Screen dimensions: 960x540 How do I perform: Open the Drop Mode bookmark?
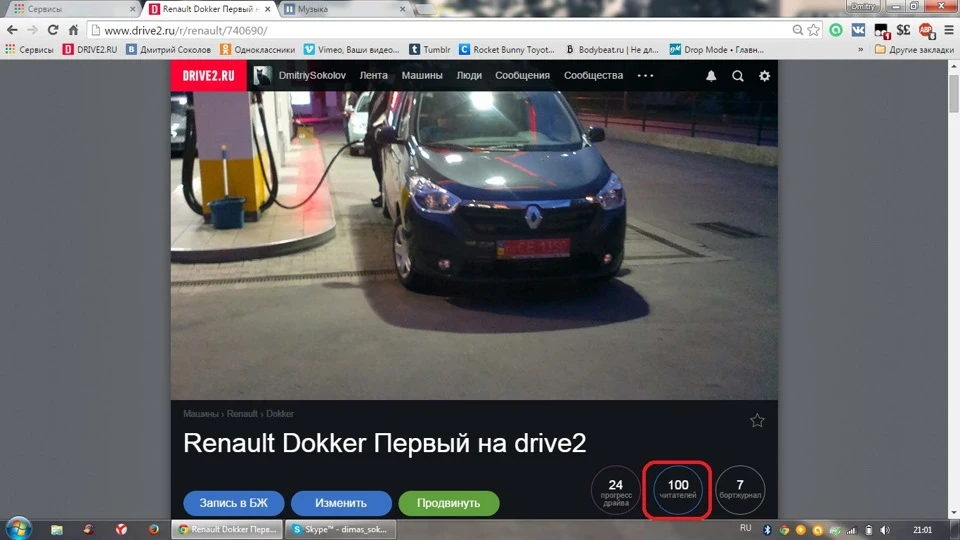pos(717,50)
